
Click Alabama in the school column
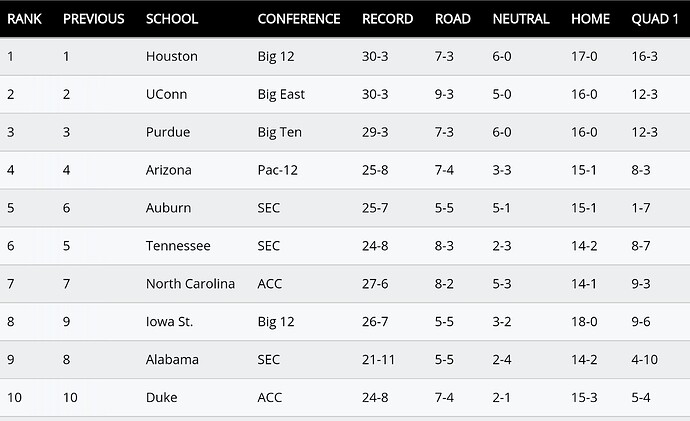click(172, 359)
